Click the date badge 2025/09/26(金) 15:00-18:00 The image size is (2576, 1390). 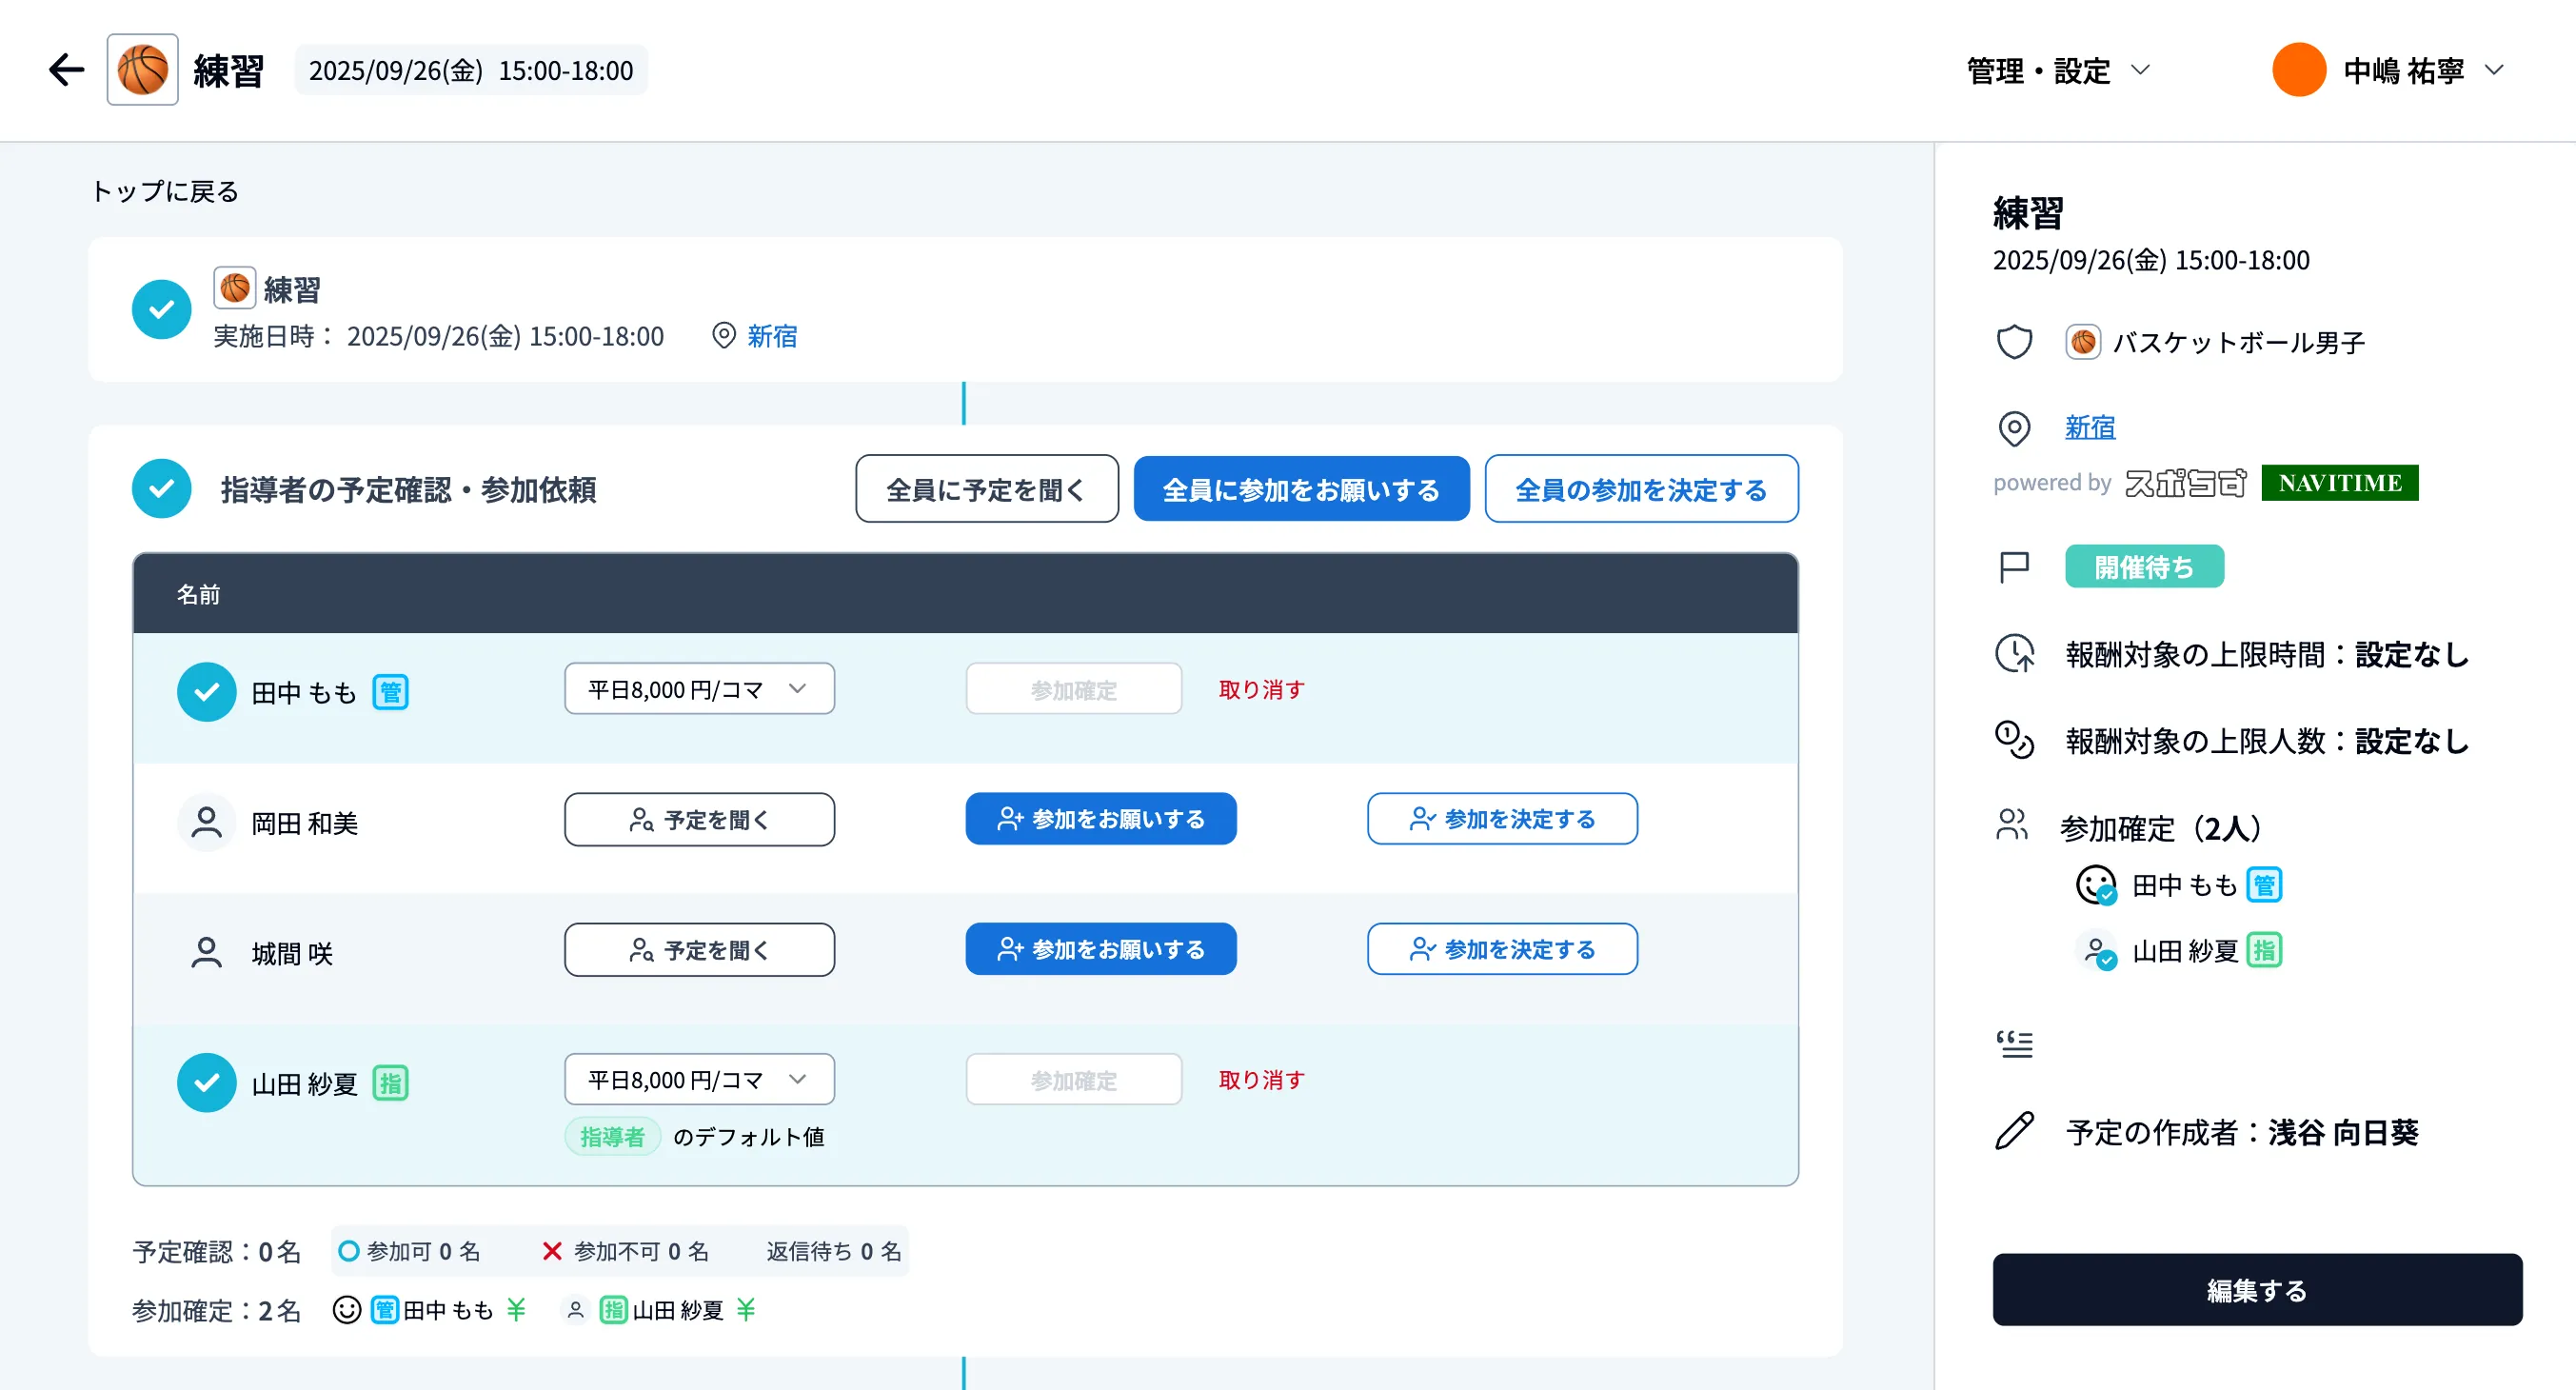click(x=471, y=69)
